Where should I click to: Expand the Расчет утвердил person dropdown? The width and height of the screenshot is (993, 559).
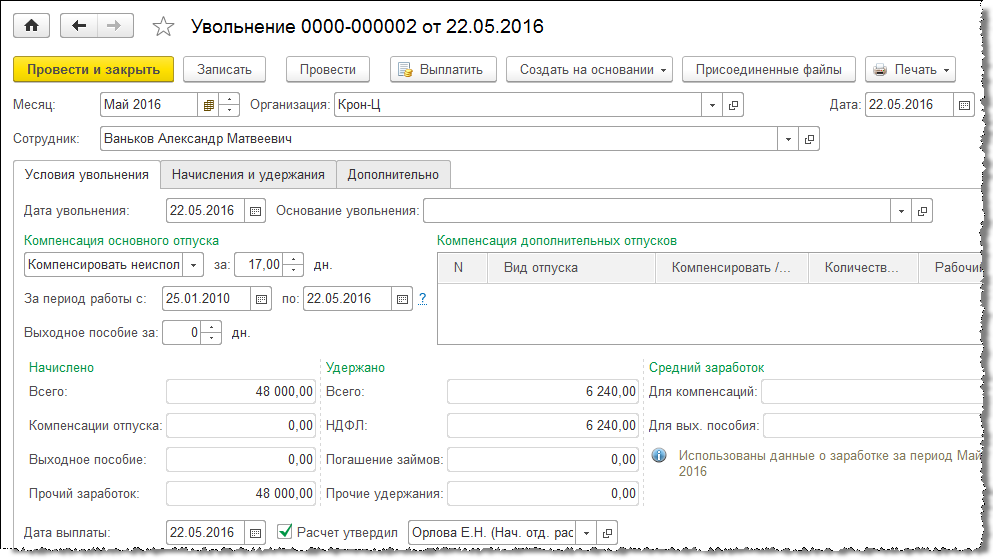point(586,533)
